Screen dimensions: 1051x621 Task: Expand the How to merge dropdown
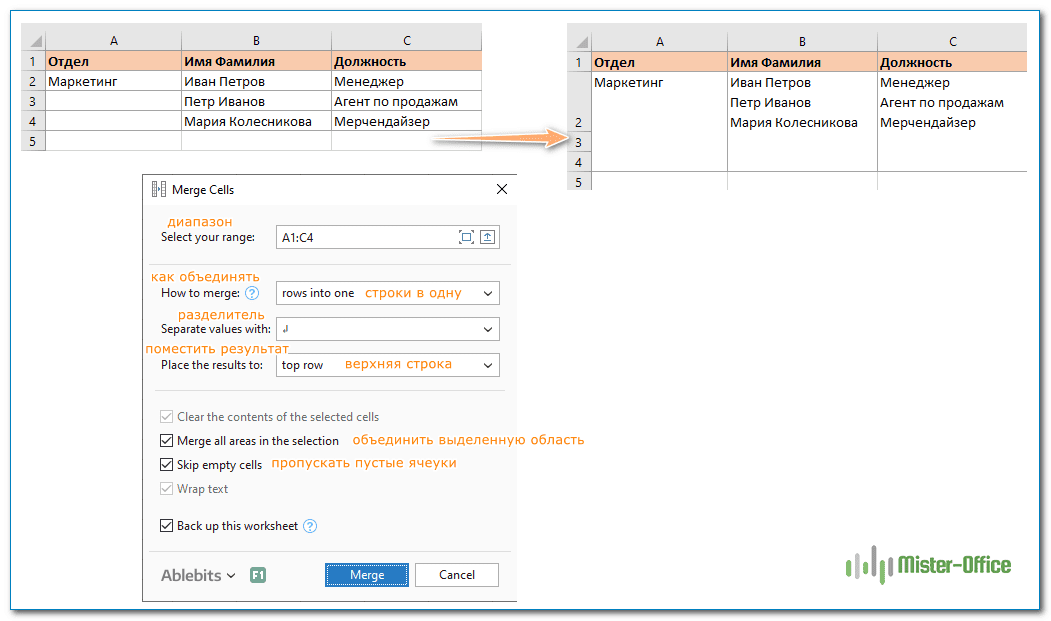tap(487, 293)
